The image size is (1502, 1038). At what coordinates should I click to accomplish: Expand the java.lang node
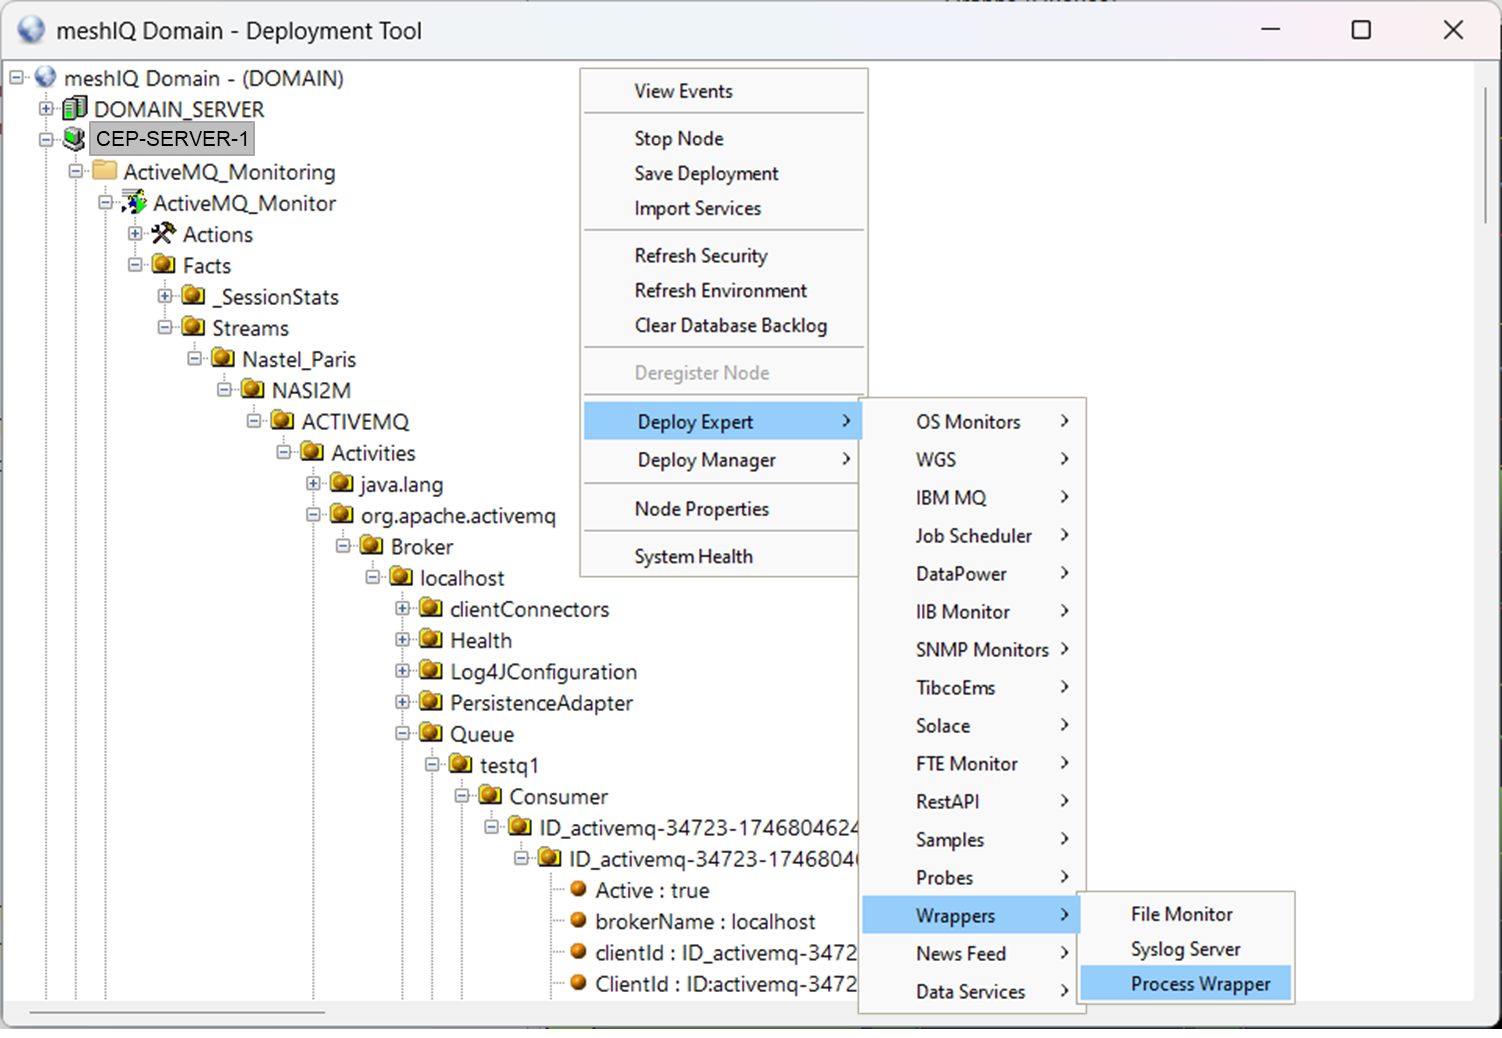click(313, 483)
